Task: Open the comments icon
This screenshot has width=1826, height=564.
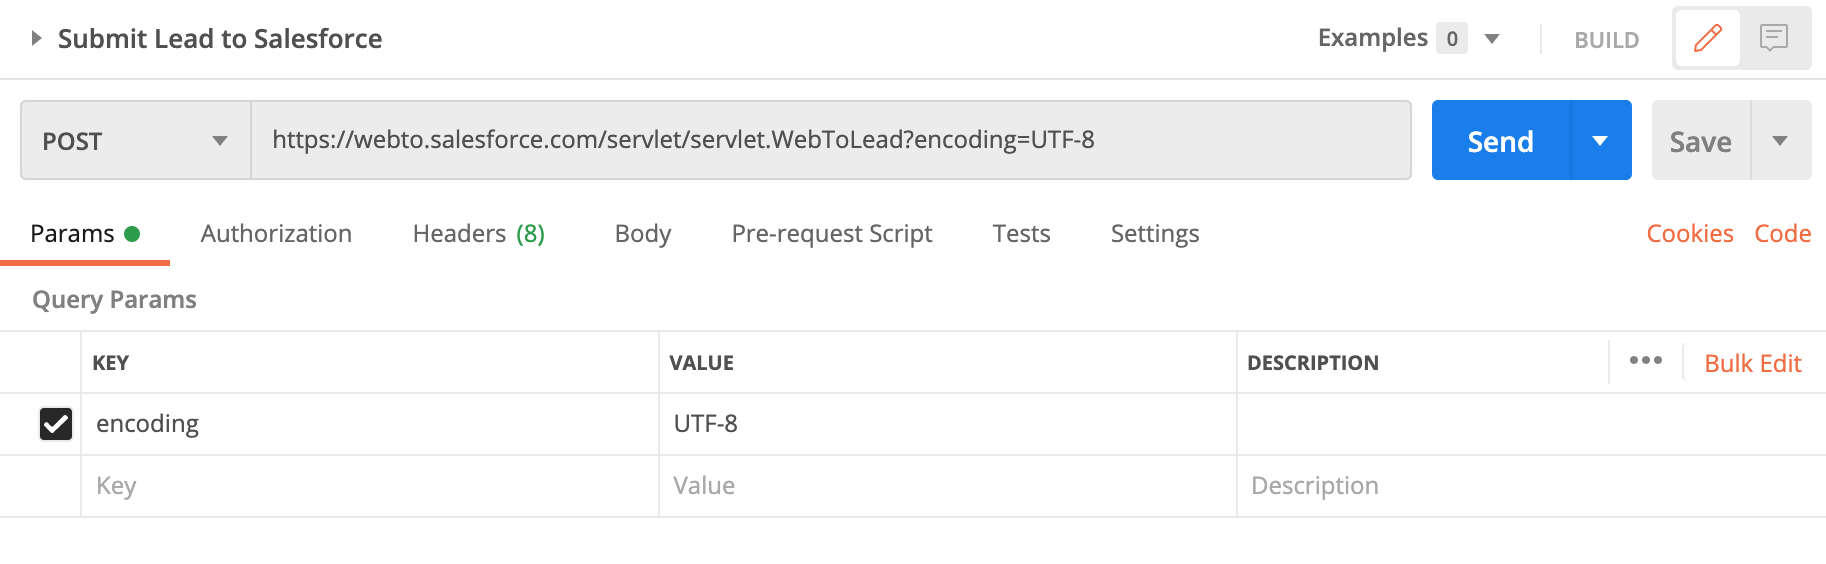Action: (1774, 38)
